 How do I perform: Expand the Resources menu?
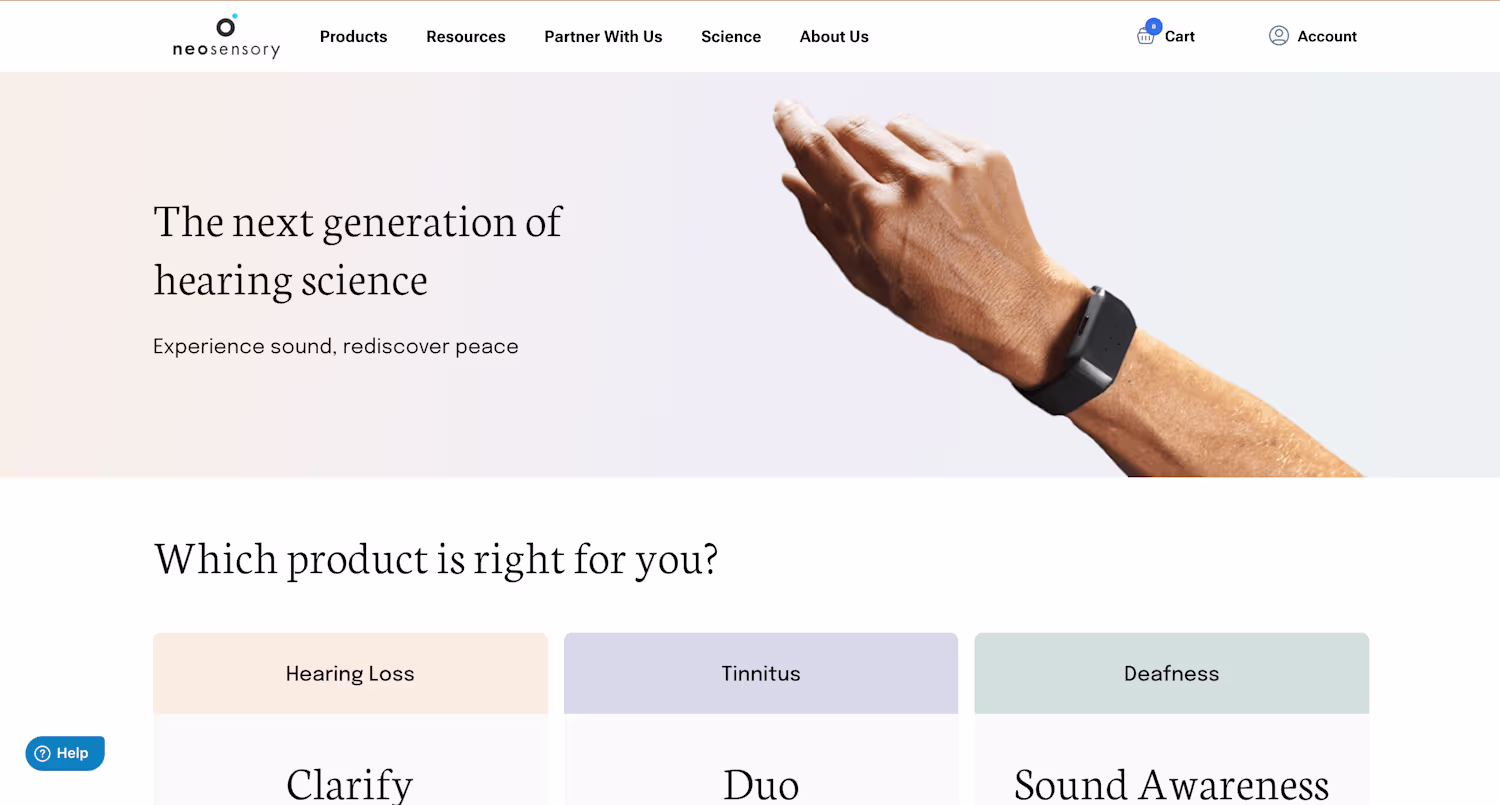coord(465,37)
